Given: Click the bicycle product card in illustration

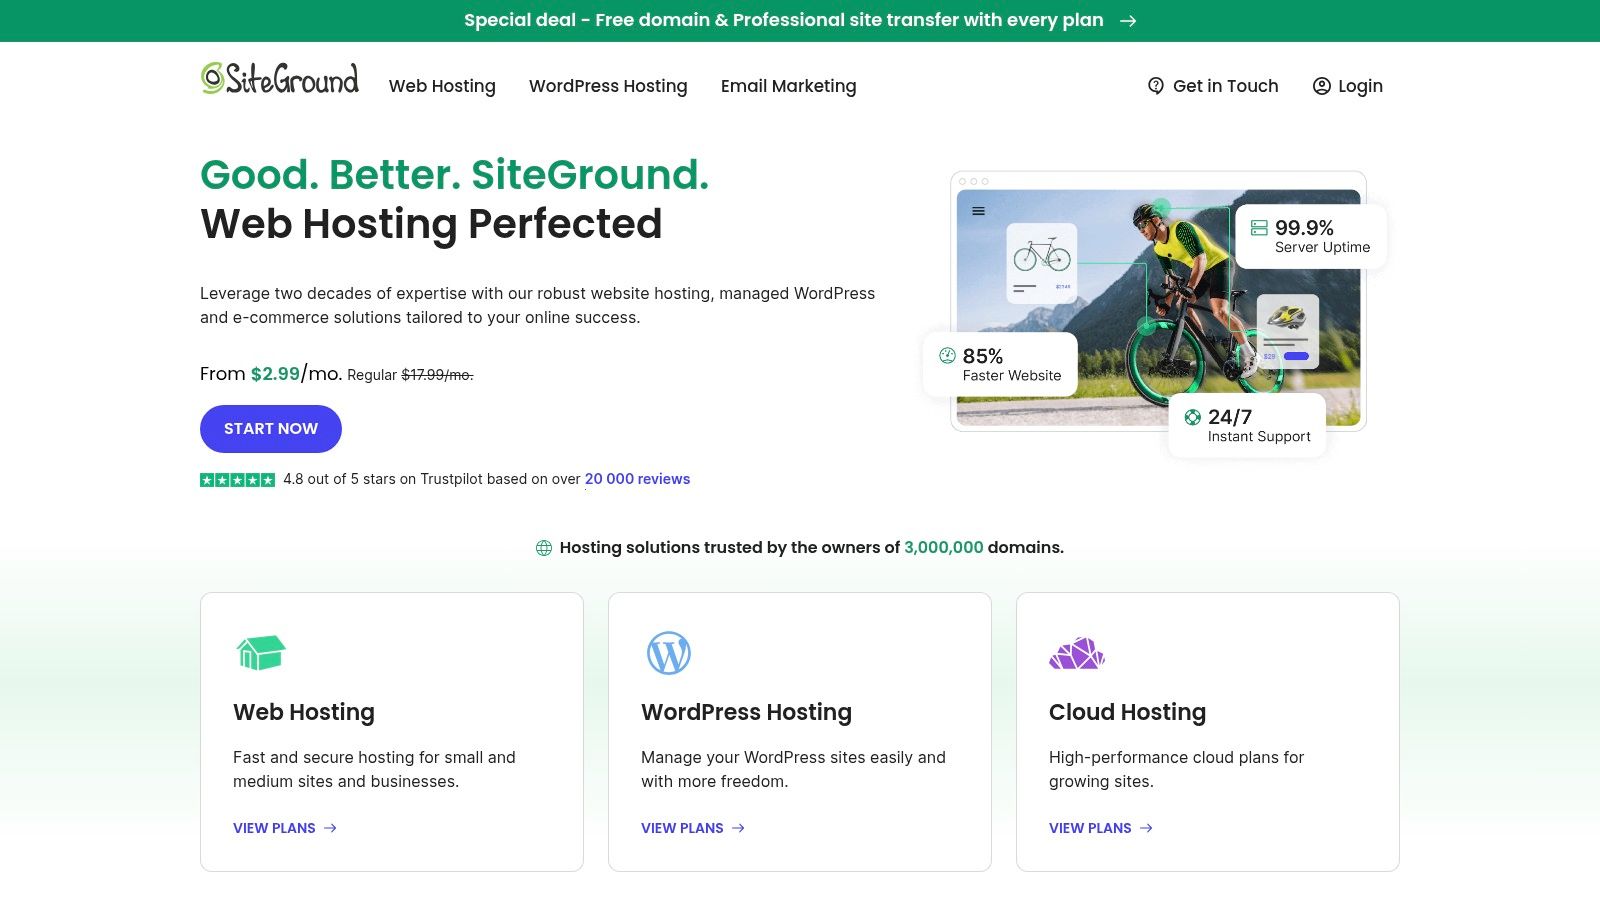Looking at the screenshot, I should point(1042,263).
